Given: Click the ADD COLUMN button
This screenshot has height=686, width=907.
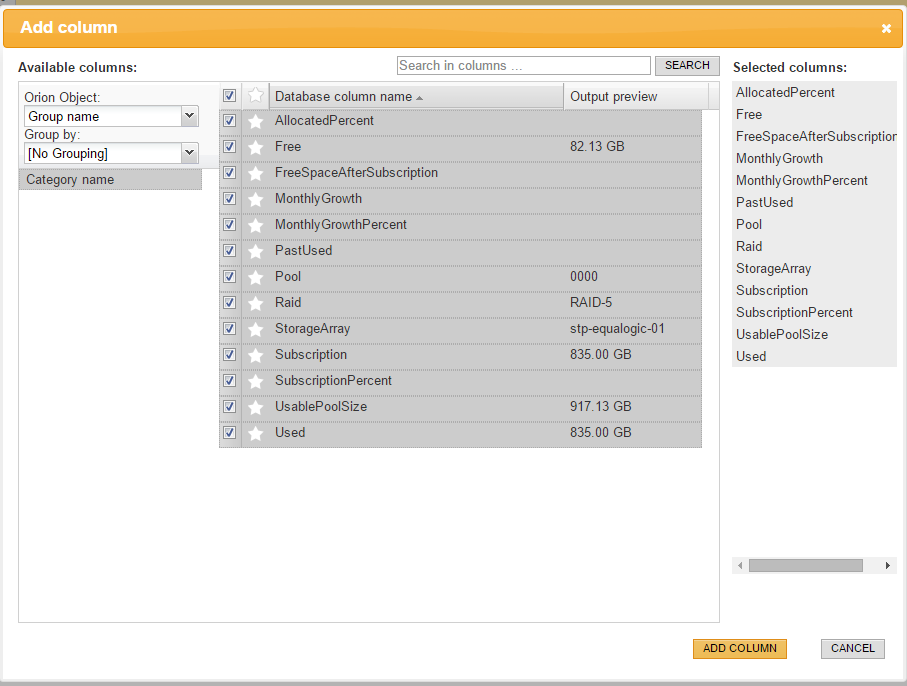Looking at the screenshot, I should coord(740,648).
